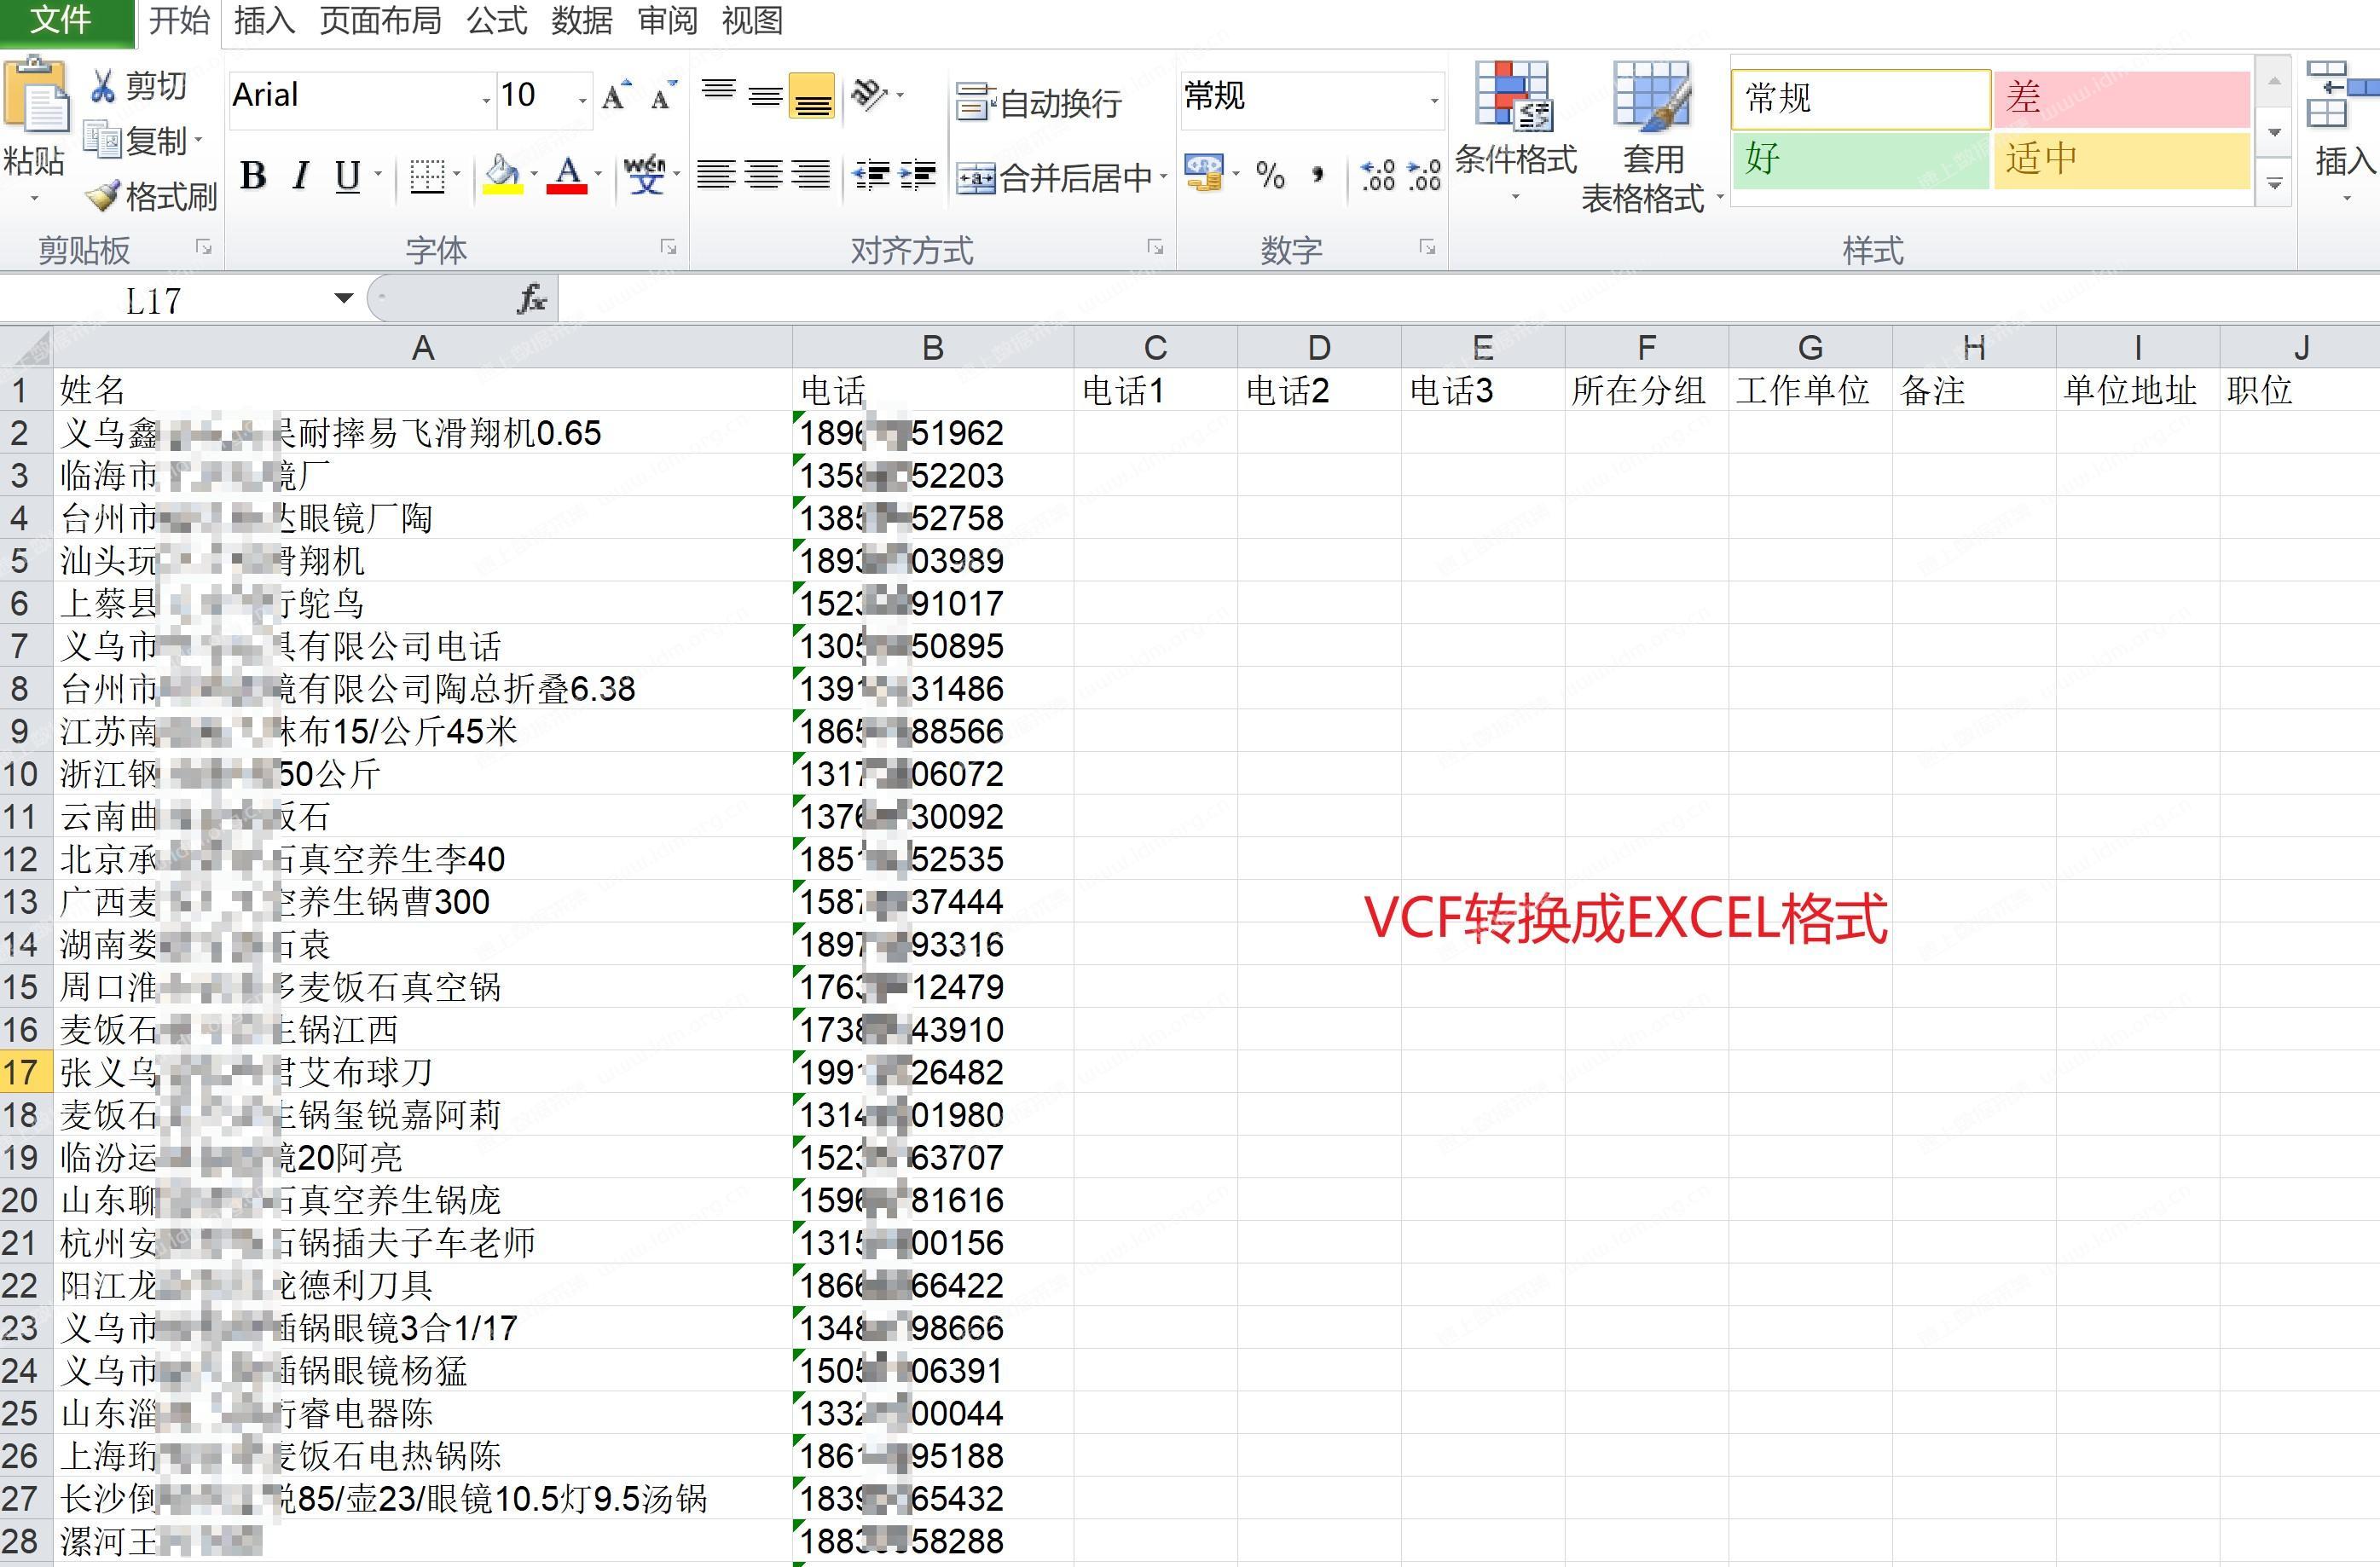Open 条件格式 conditional formatting

tap(1515, 130)
